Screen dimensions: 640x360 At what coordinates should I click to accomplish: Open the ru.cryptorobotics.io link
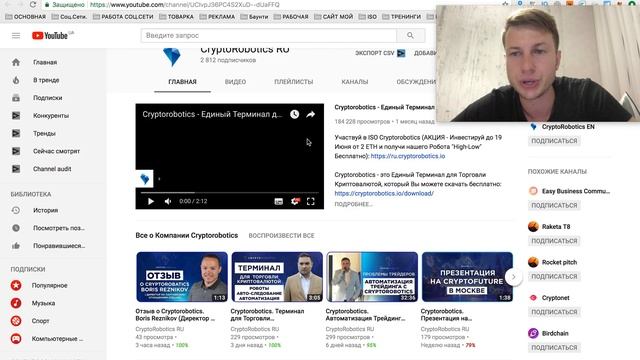[x=408, y=156]
